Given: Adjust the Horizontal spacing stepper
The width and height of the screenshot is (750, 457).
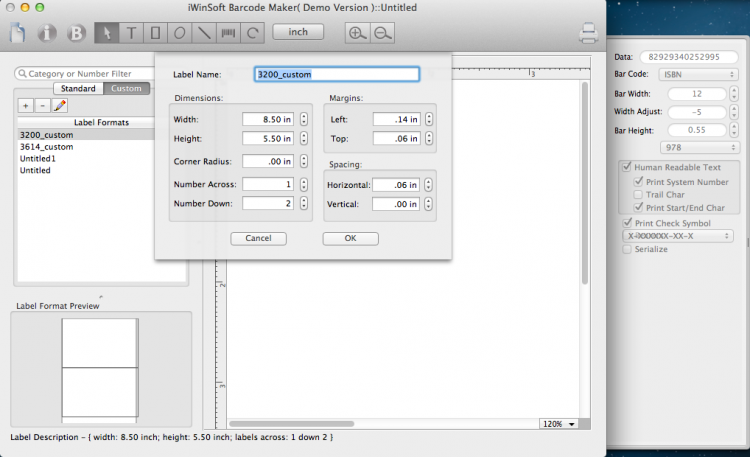Looking at the screenshot, I should click(428, 185).
